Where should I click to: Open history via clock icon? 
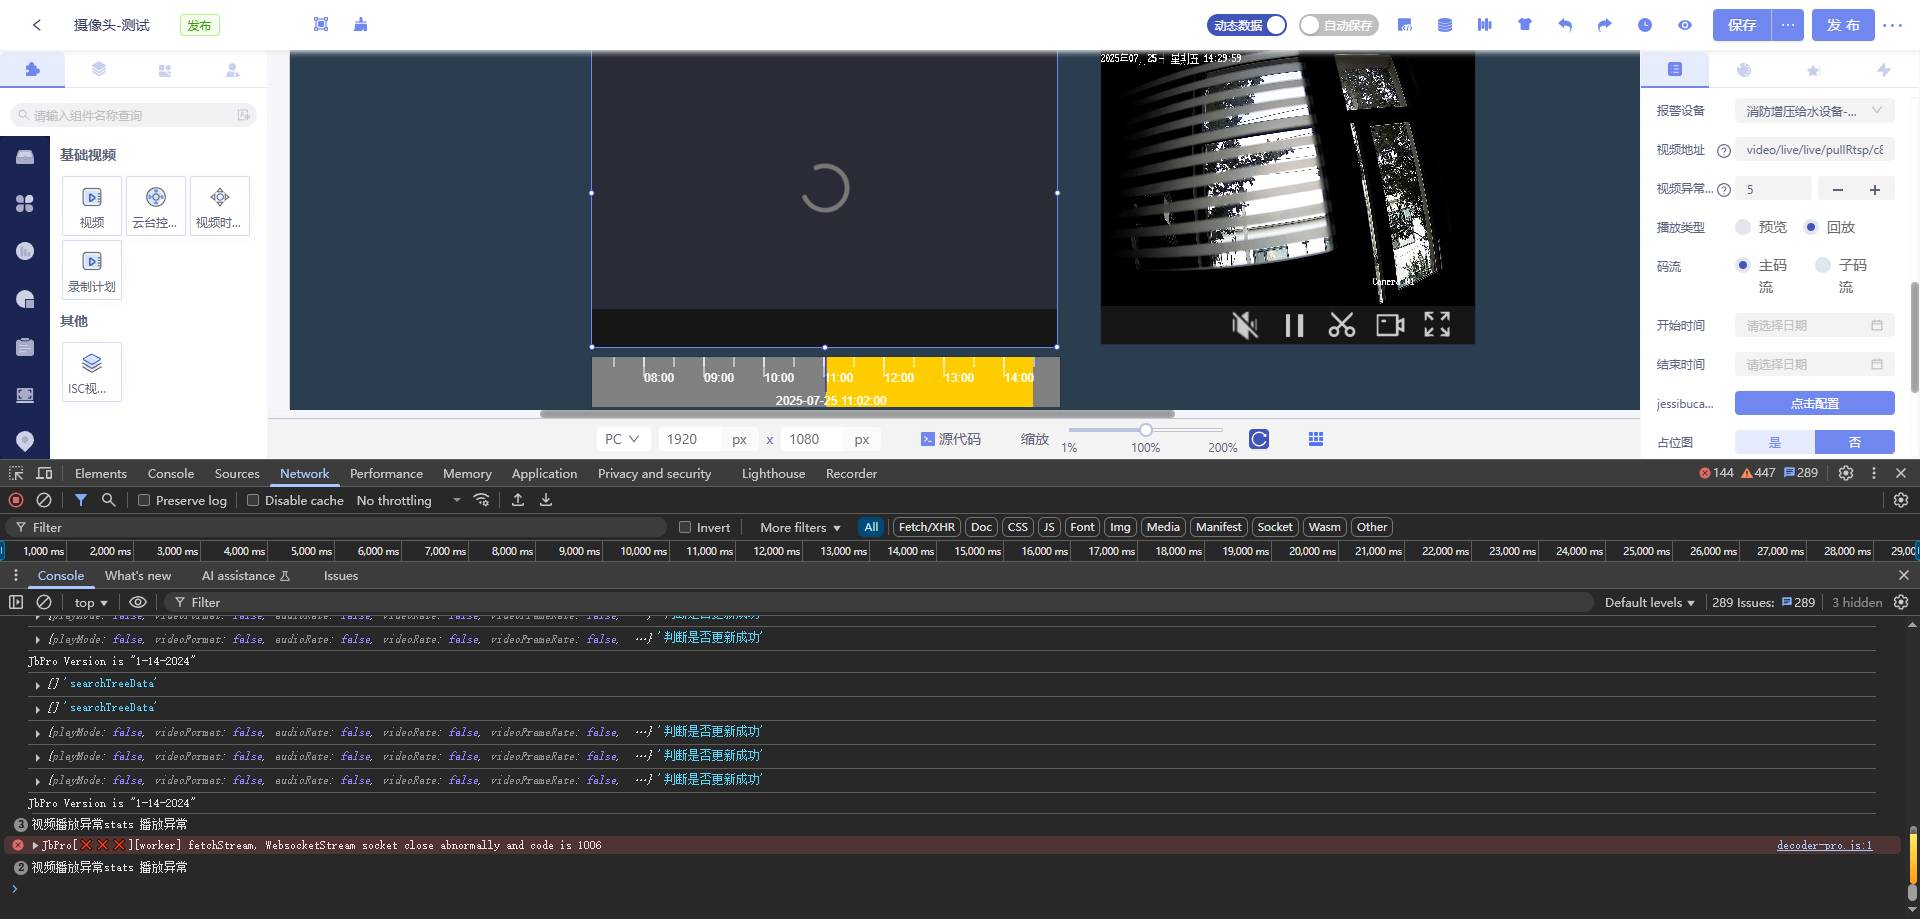coord(1645,25)
